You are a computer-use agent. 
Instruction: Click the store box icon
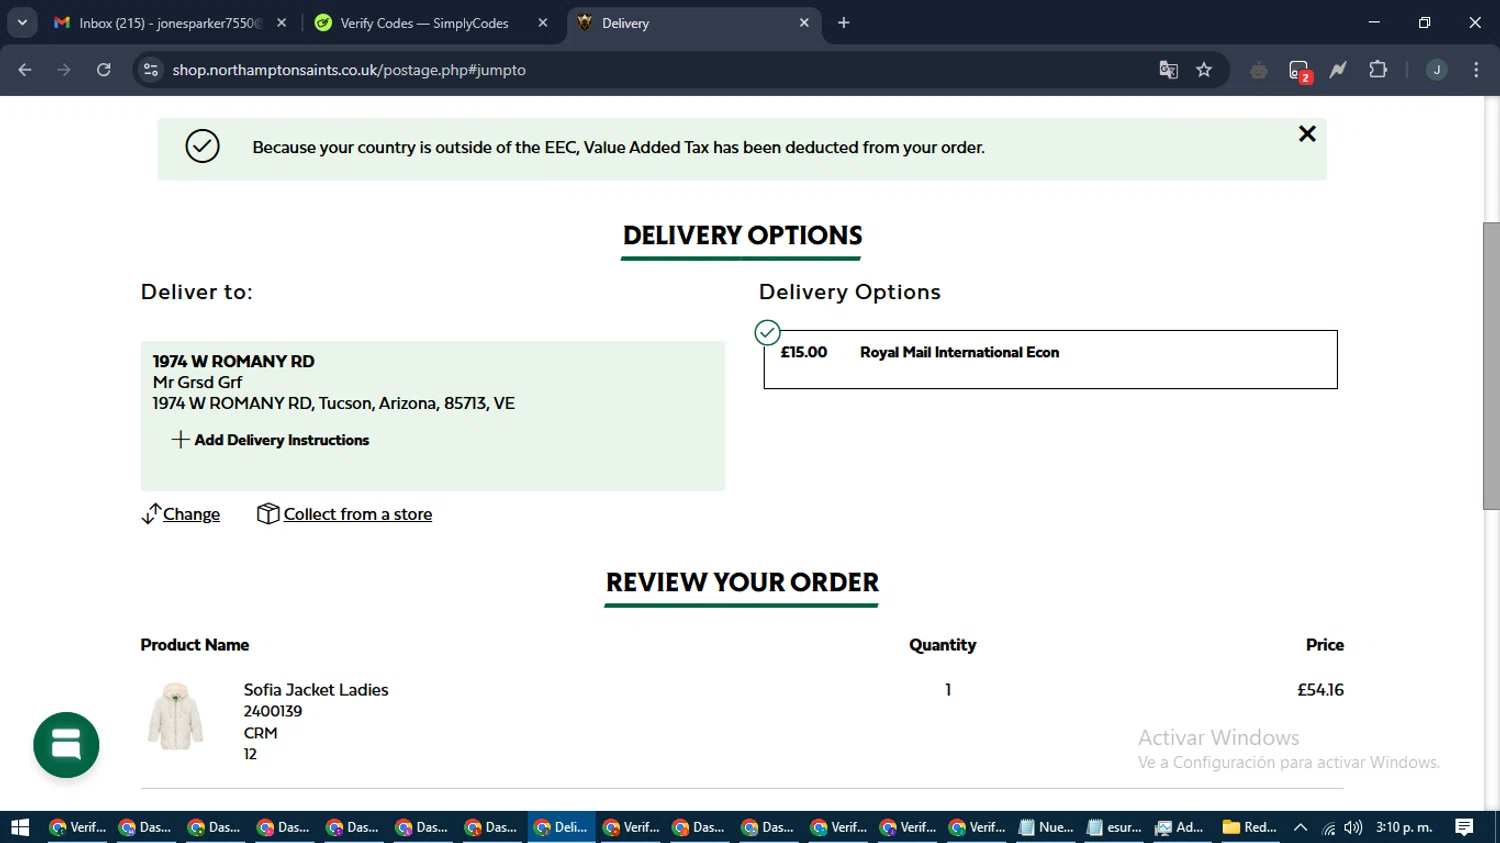tap(267, 513)
